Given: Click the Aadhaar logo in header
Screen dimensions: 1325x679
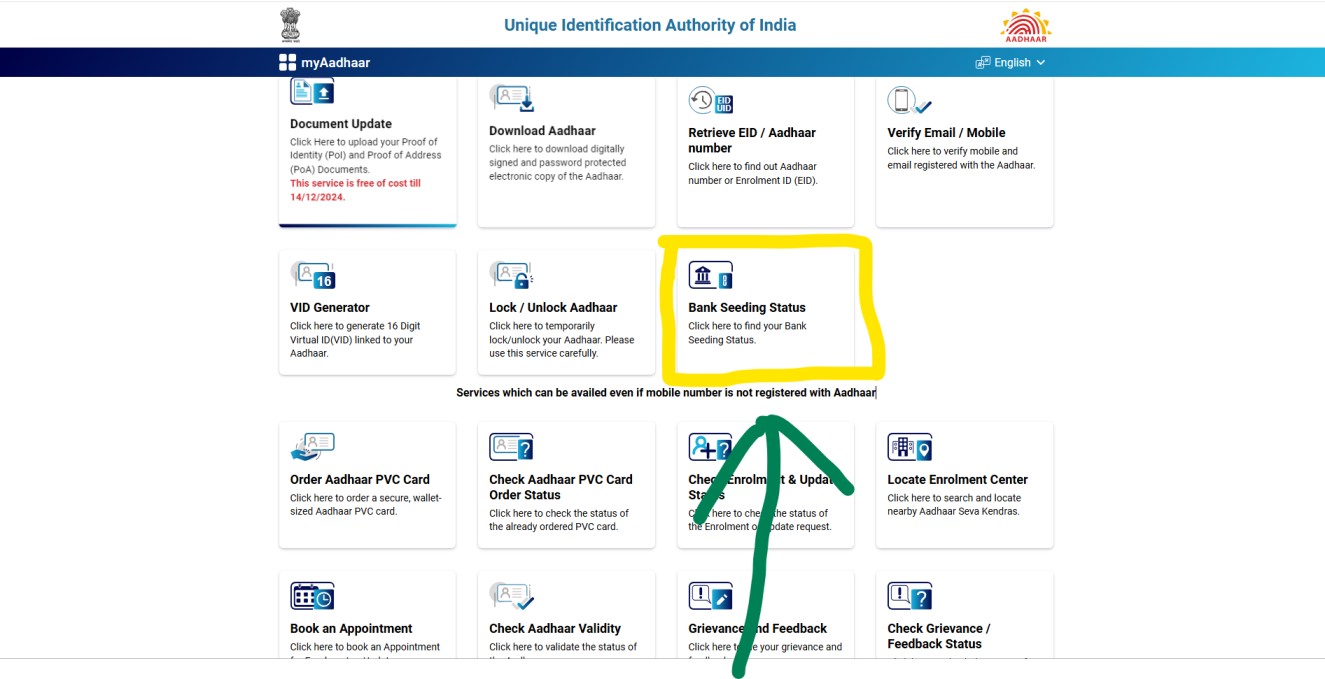Looking at the screenshot, I should coord(1026,25).
